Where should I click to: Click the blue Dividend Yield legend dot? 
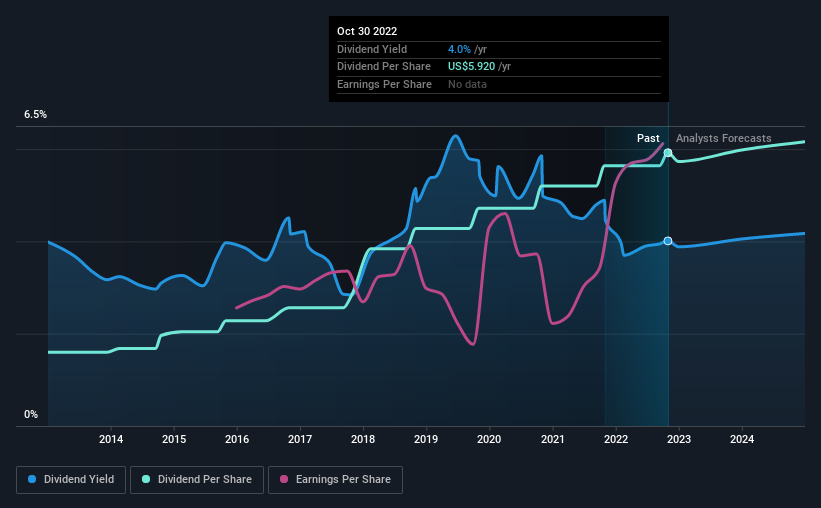point(32,479)
